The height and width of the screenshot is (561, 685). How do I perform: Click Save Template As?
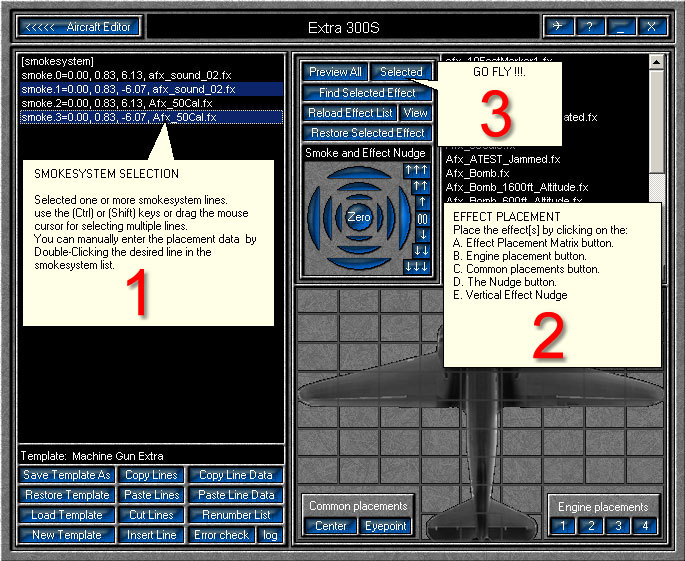point(67,474)
